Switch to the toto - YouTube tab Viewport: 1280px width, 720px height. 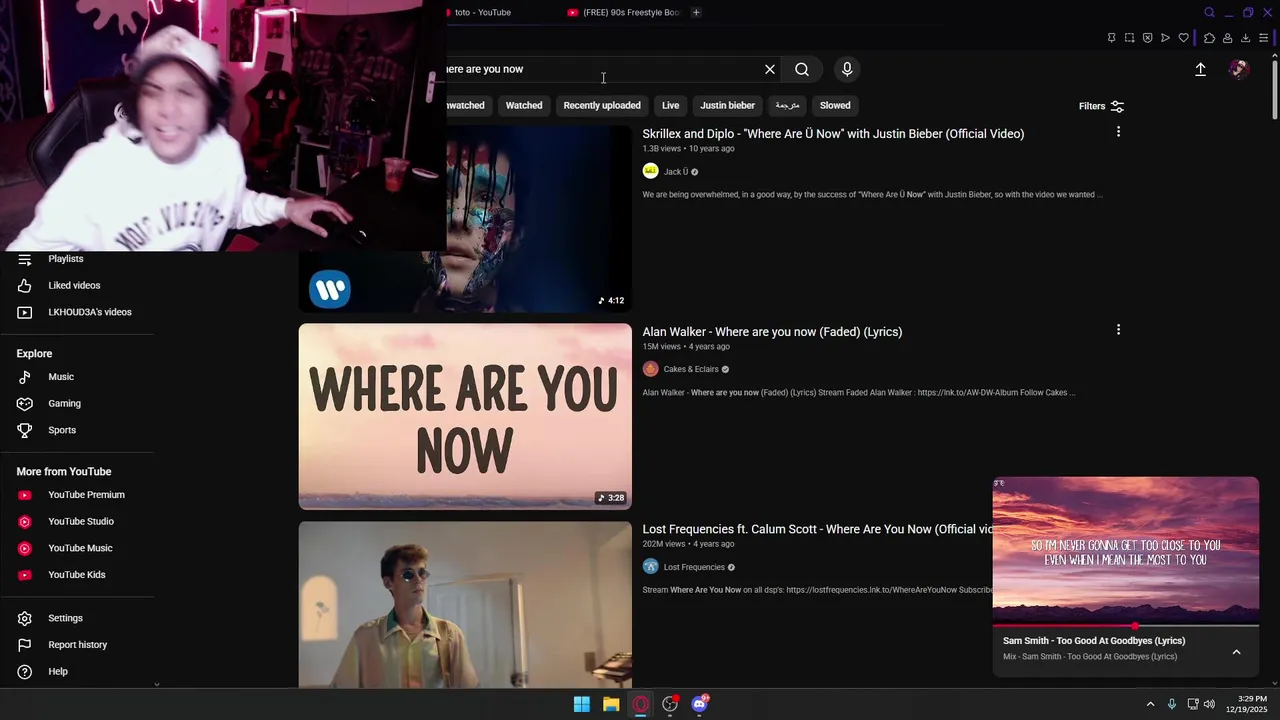click(x=483, y=12)
